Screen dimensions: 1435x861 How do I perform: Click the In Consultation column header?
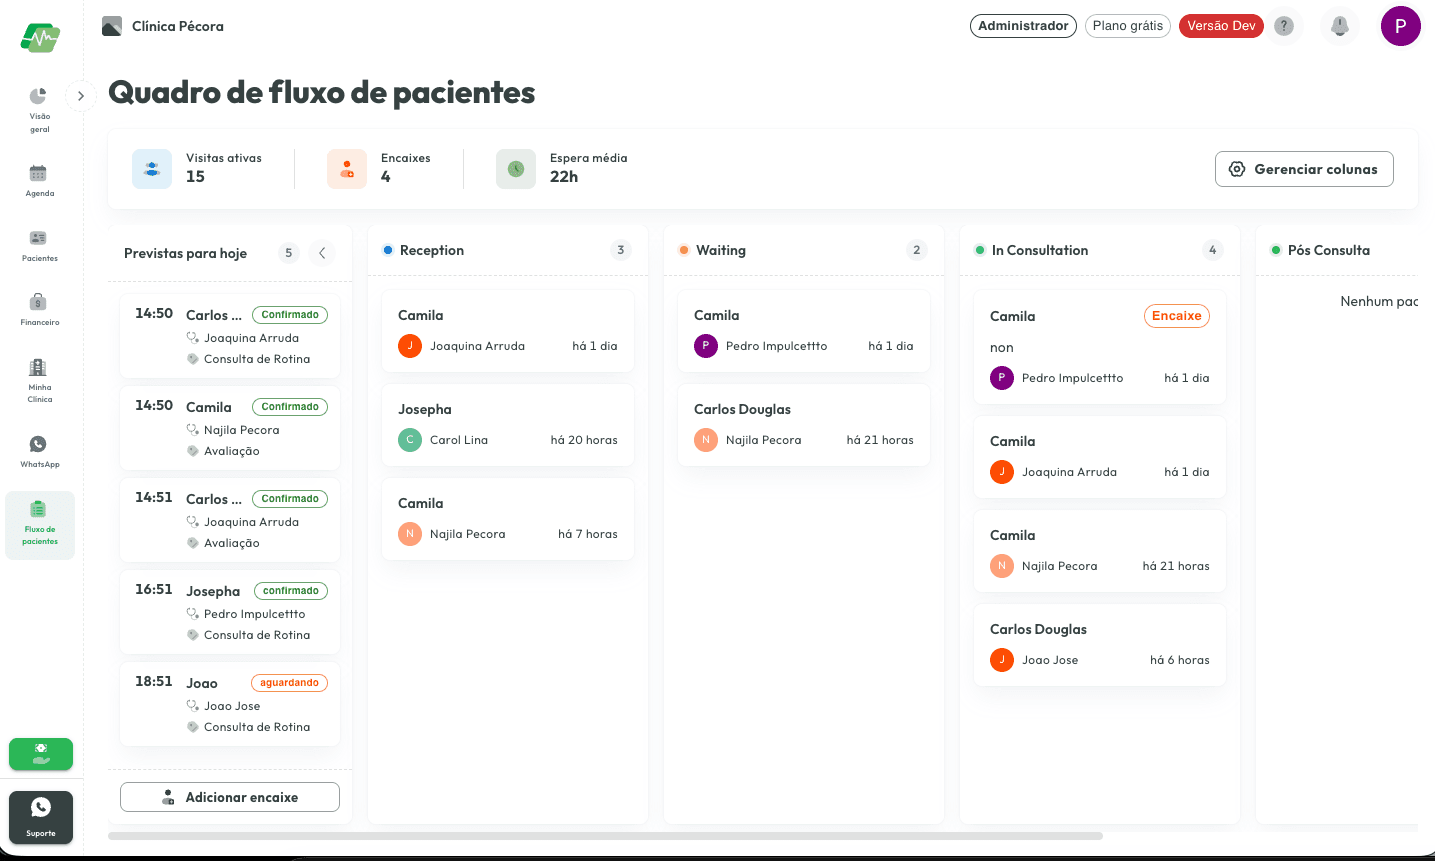point(1100,250)
